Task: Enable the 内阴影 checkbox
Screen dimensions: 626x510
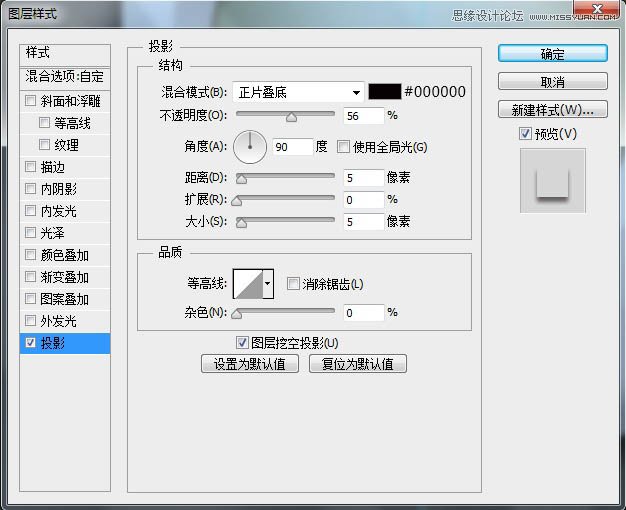Action: pyautogui.click(x=30, y=188)
